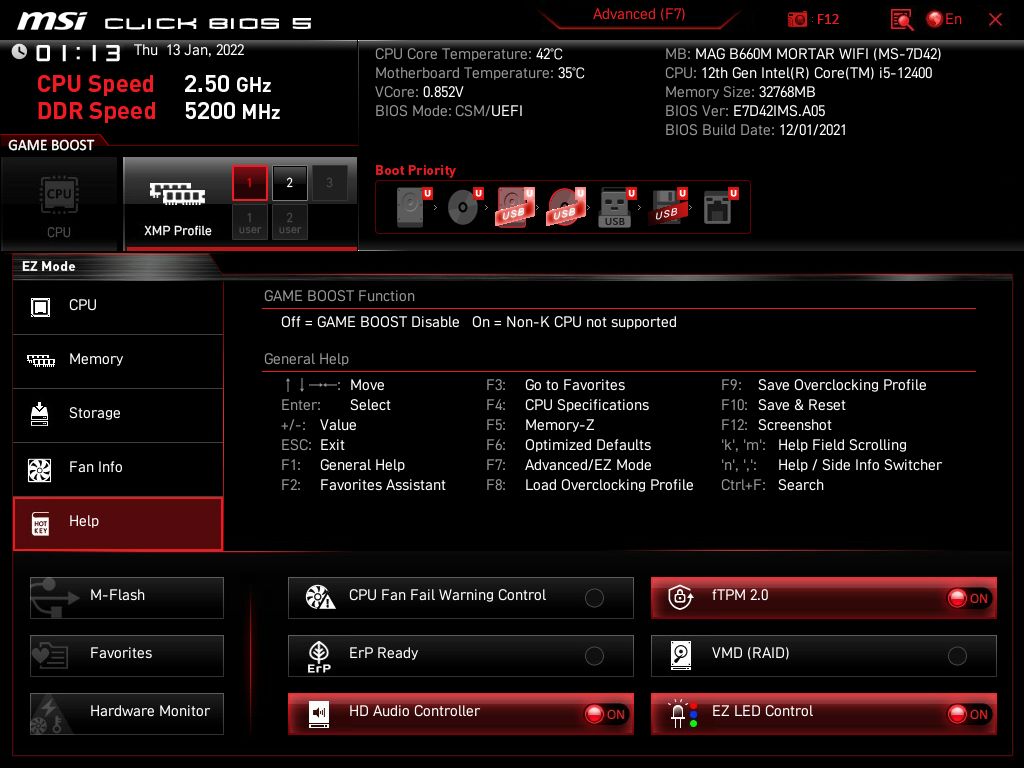Click the 'Favorites Assistant' help entry
The width and height of the screenshot is (1024, 768).
383,485
